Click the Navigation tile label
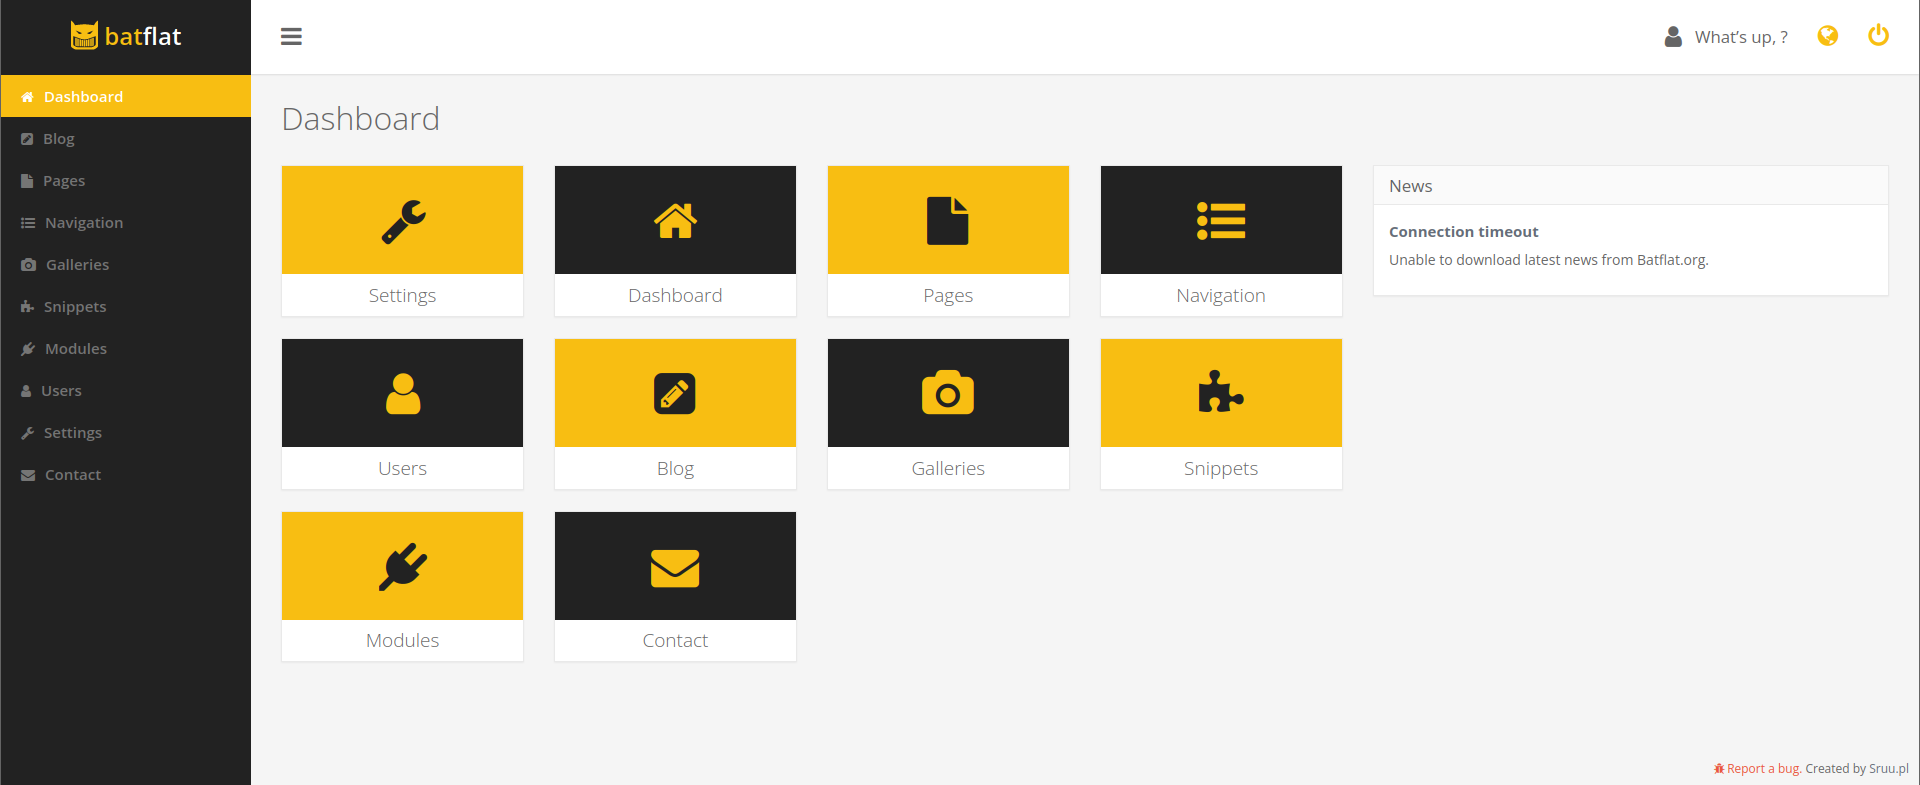Viewport: 1920px width, 785px height. (x=1221, y=295)
